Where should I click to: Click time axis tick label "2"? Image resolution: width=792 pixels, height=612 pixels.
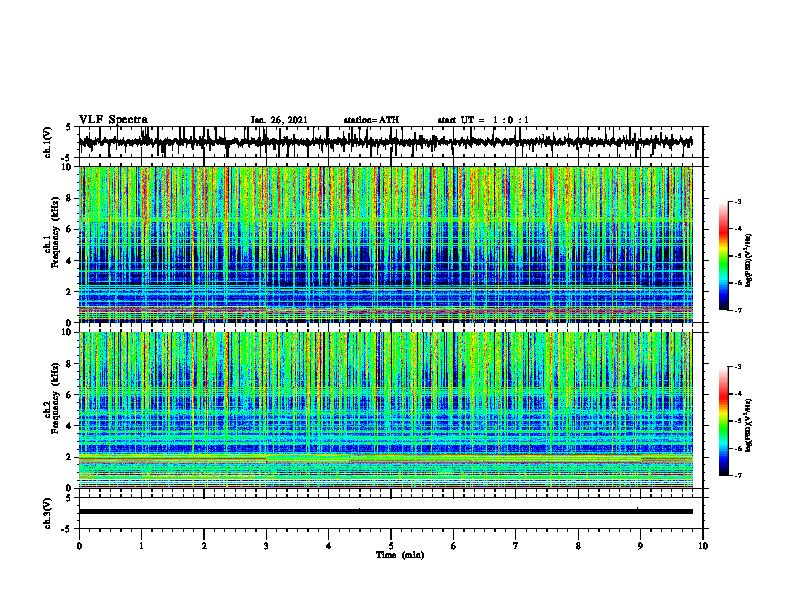click(x=204, y=546)
